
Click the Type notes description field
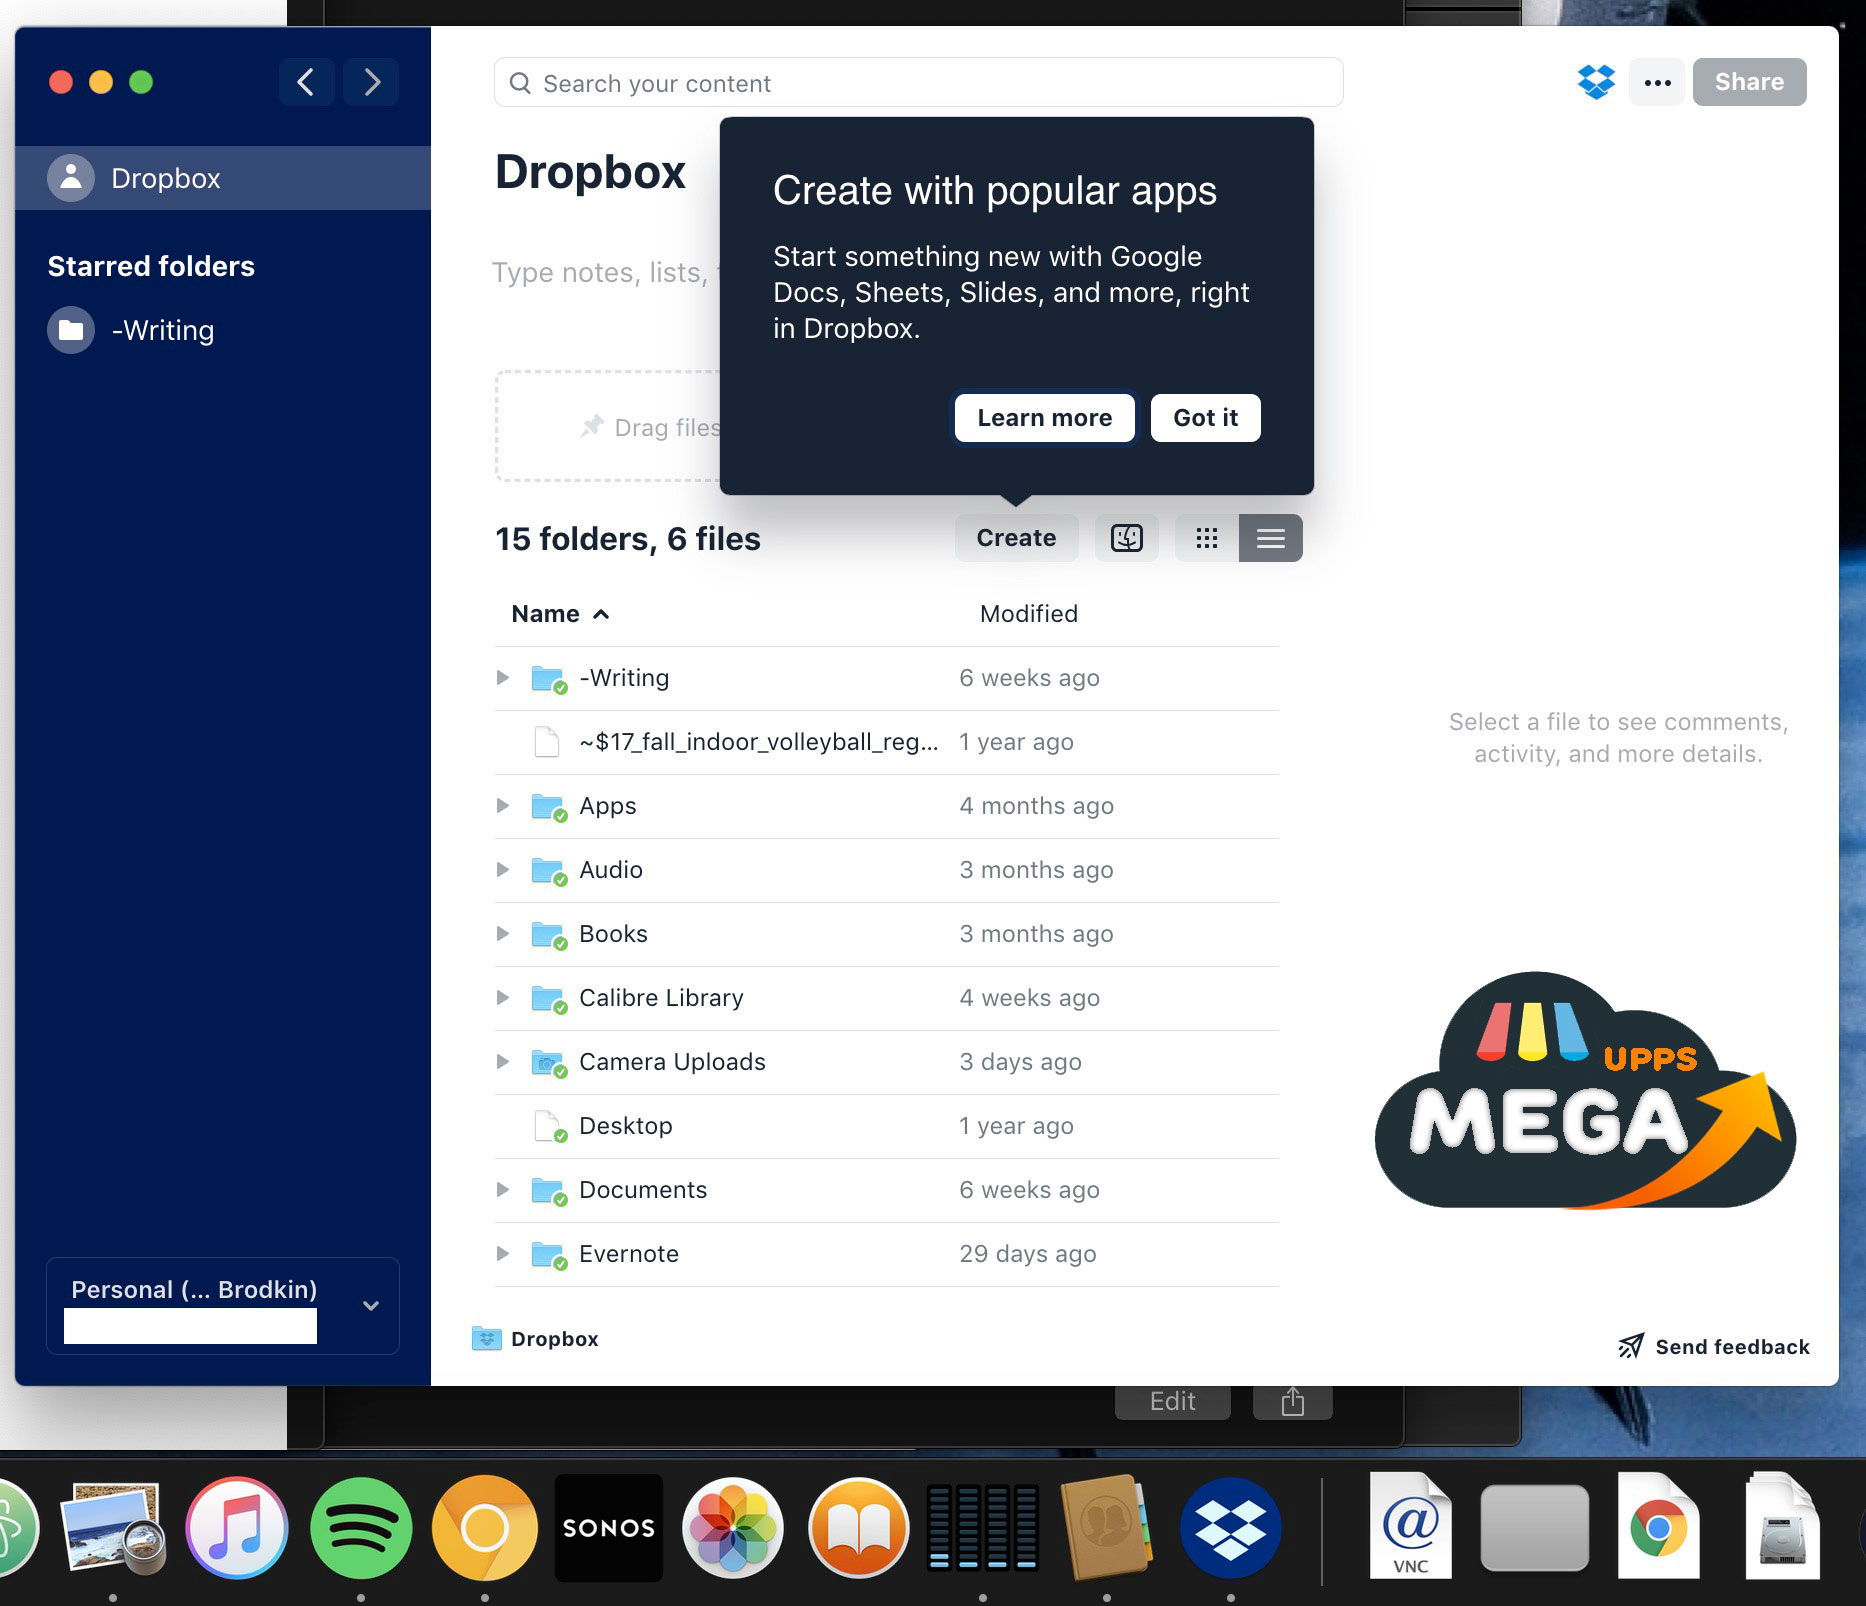(x=604, y=273)
